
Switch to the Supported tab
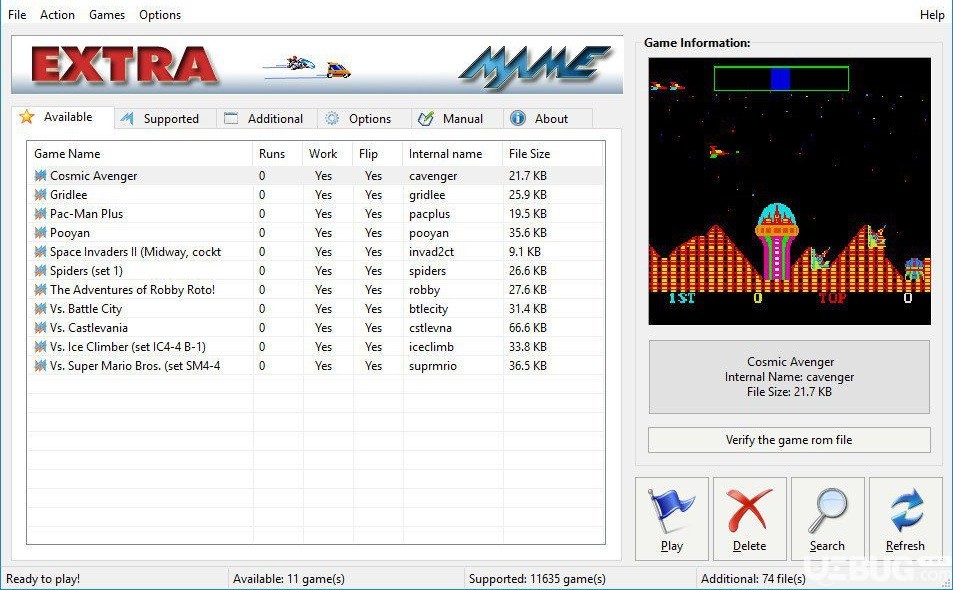tap(165, 118)
